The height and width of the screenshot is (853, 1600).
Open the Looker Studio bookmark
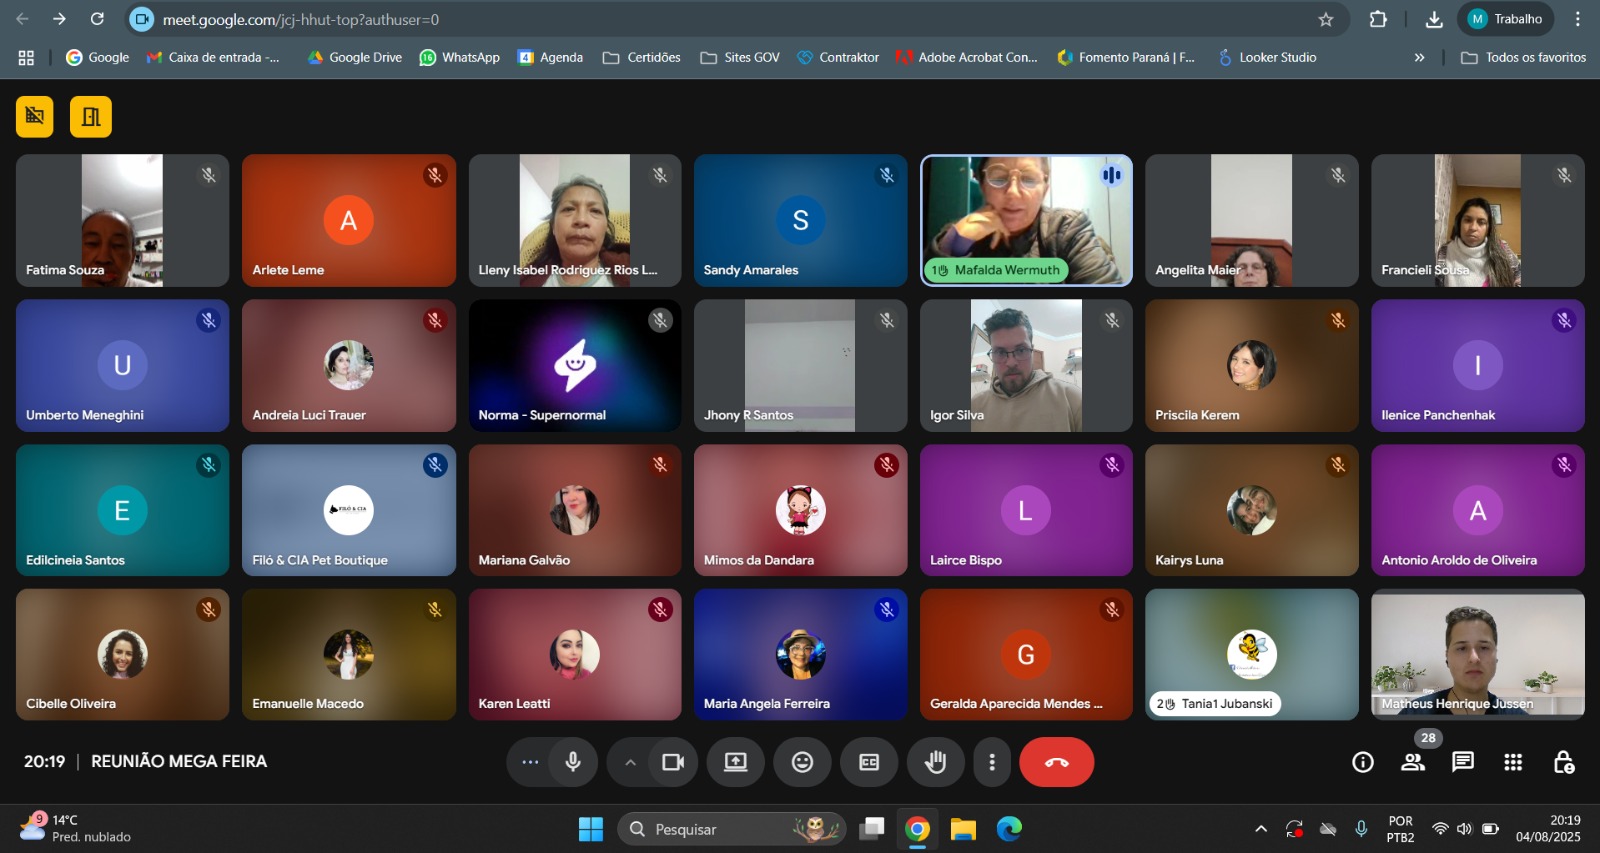click(x=1267, y=58)
